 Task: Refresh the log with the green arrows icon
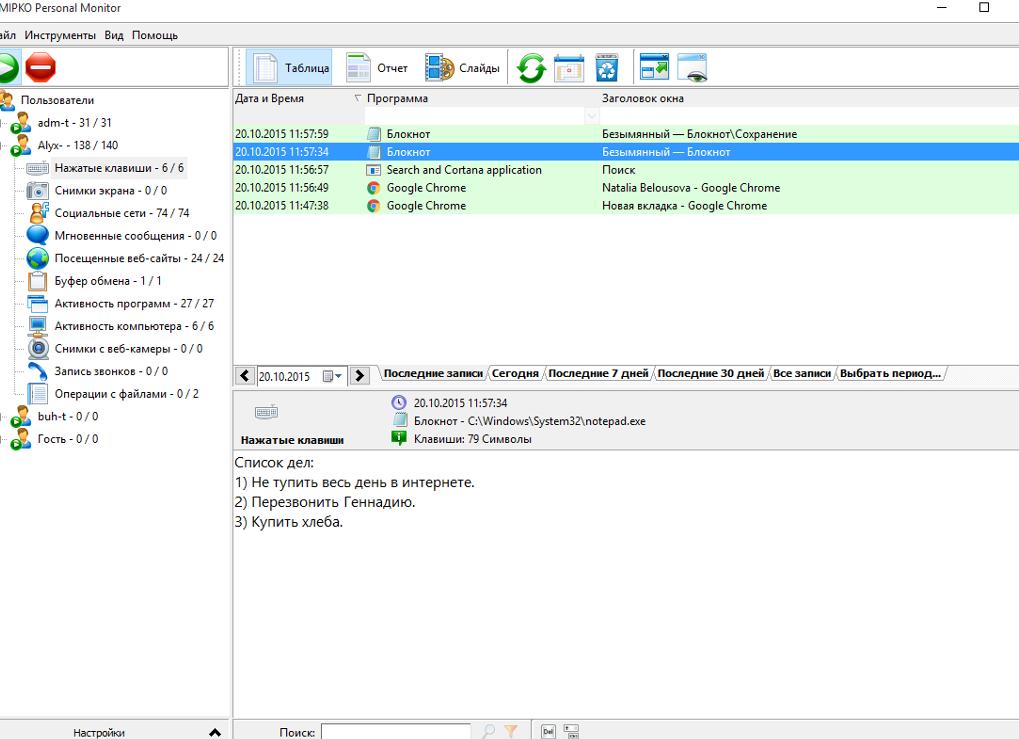click(531, 68)
